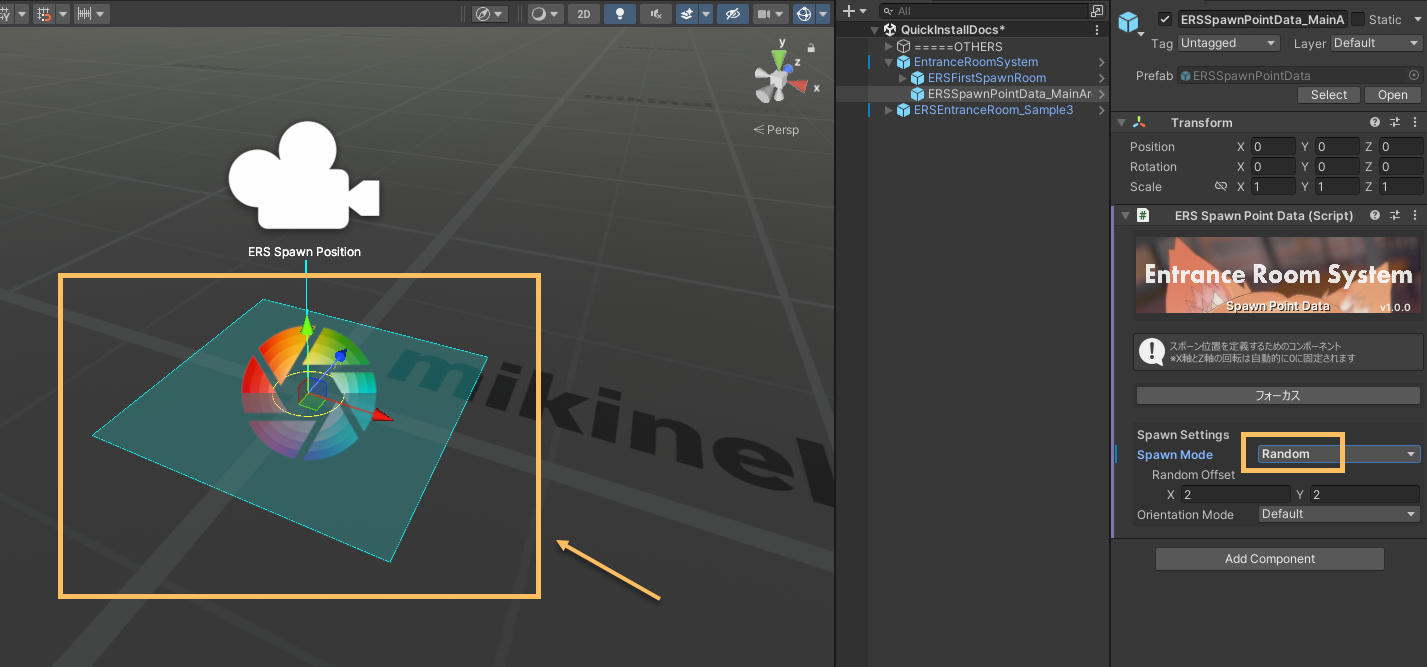Toggle 2D view mode
The width and height of the screenshot is (1427, 667).
[x=584, y=14]
